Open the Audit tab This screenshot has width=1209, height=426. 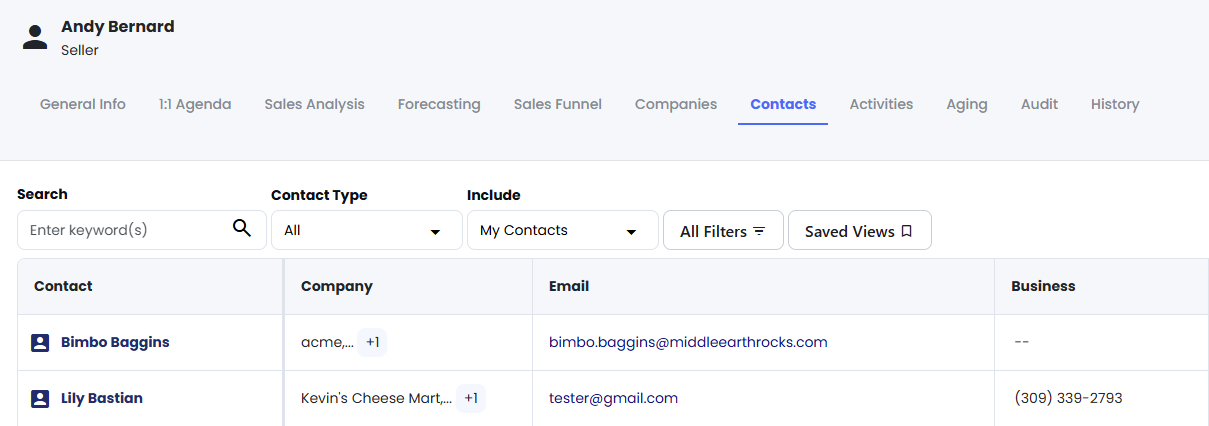[x=1039, y=104]
